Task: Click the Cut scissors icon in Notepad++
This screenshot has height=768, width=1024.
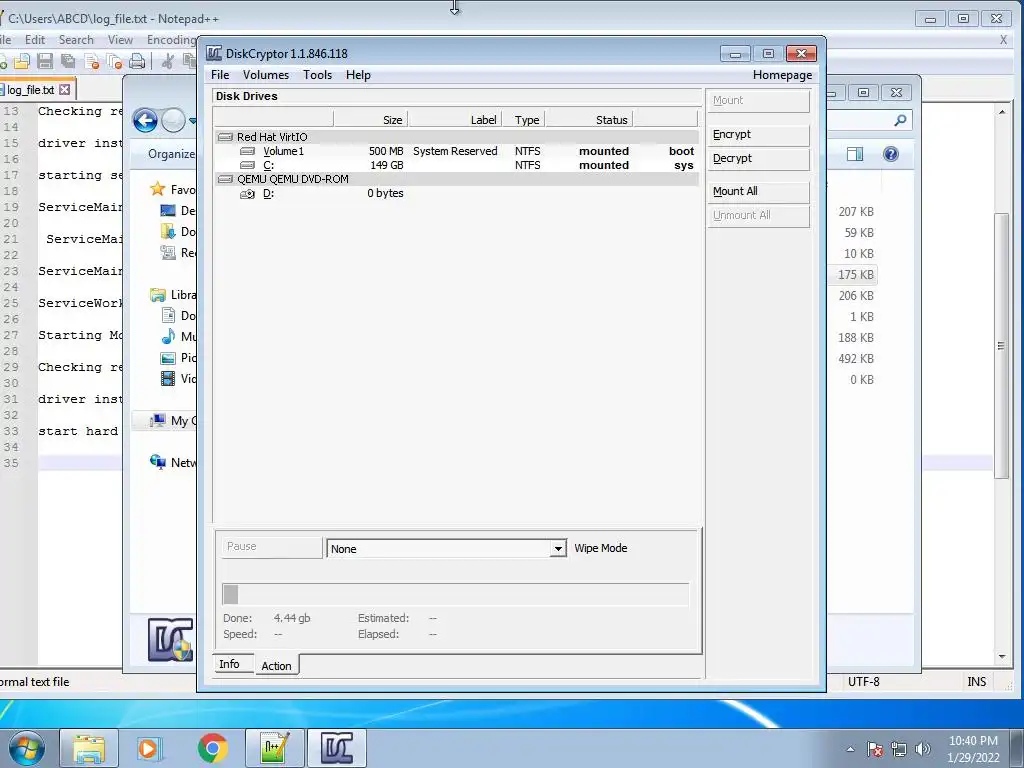Action: pos(168,61)
